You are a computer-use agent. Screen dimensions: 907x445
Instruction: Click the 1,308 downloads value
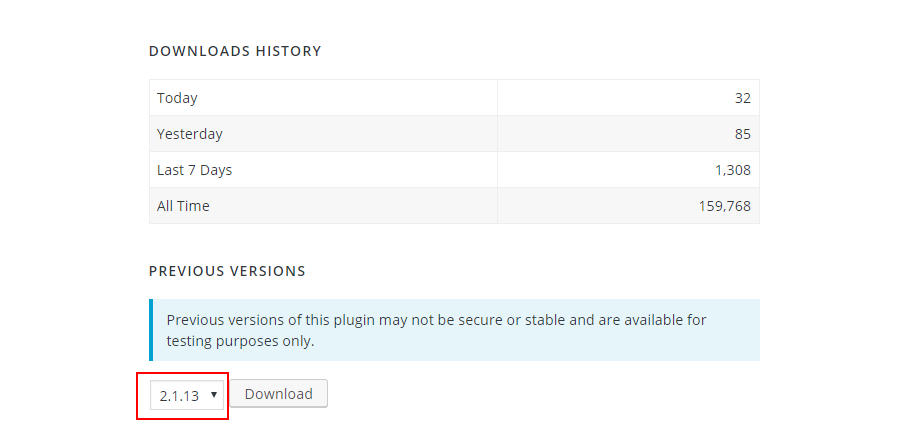[733, 170]
